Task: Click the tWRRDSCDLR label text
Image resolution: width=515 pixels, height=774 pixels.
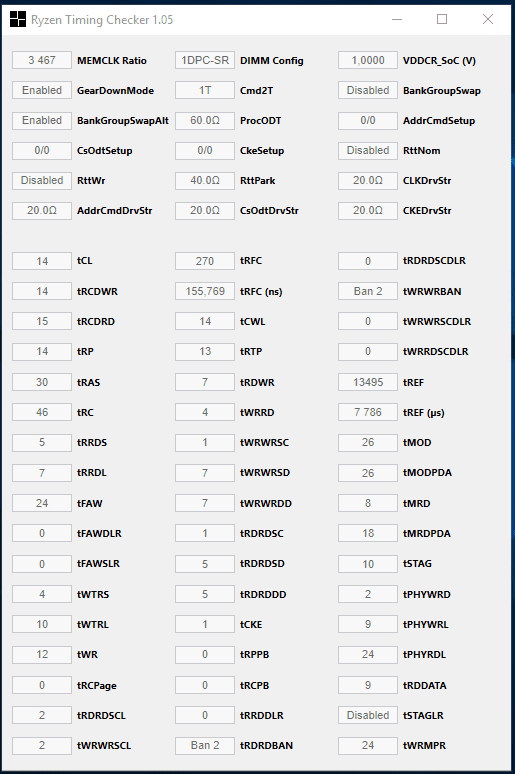Action: coord(436,351)
